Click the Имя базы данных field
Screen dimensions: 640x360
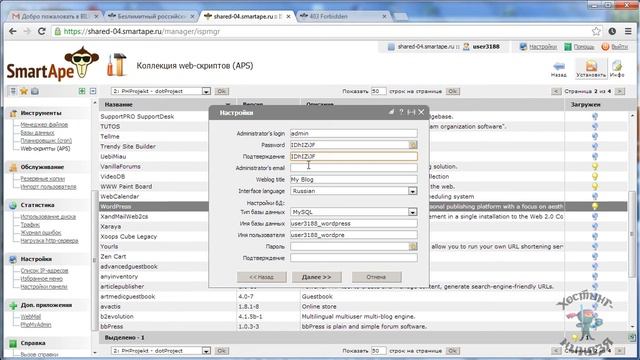(x=353, y=223)
